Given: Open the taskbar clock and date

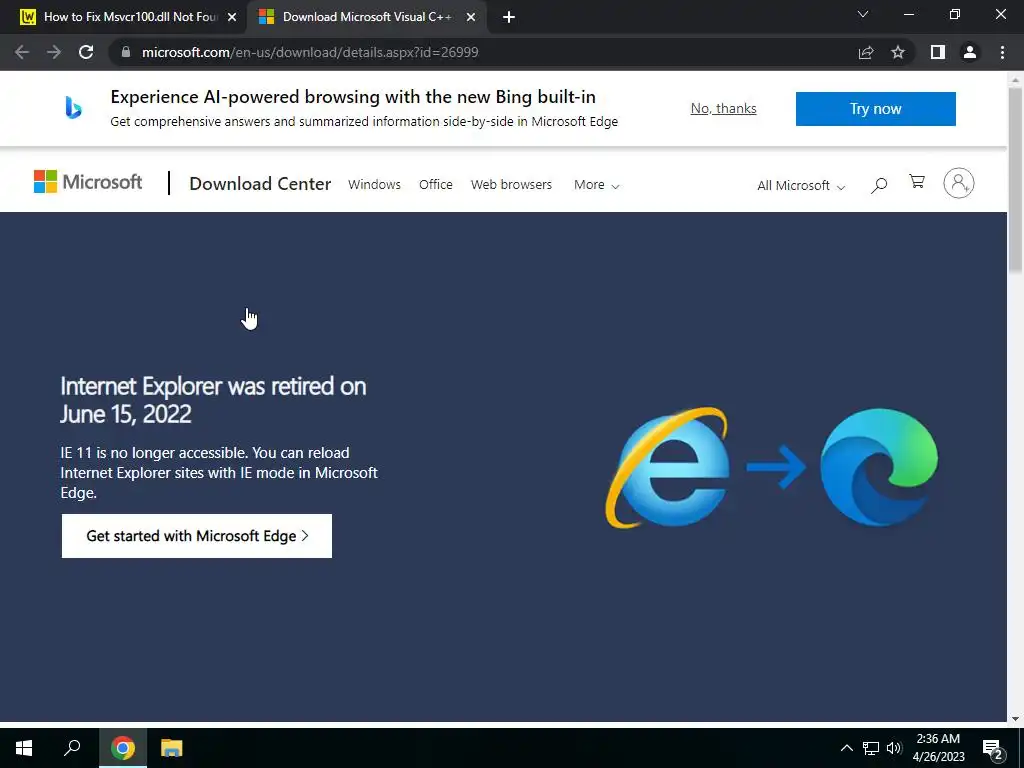Looking at the screenshot, I should click(938, 748).
